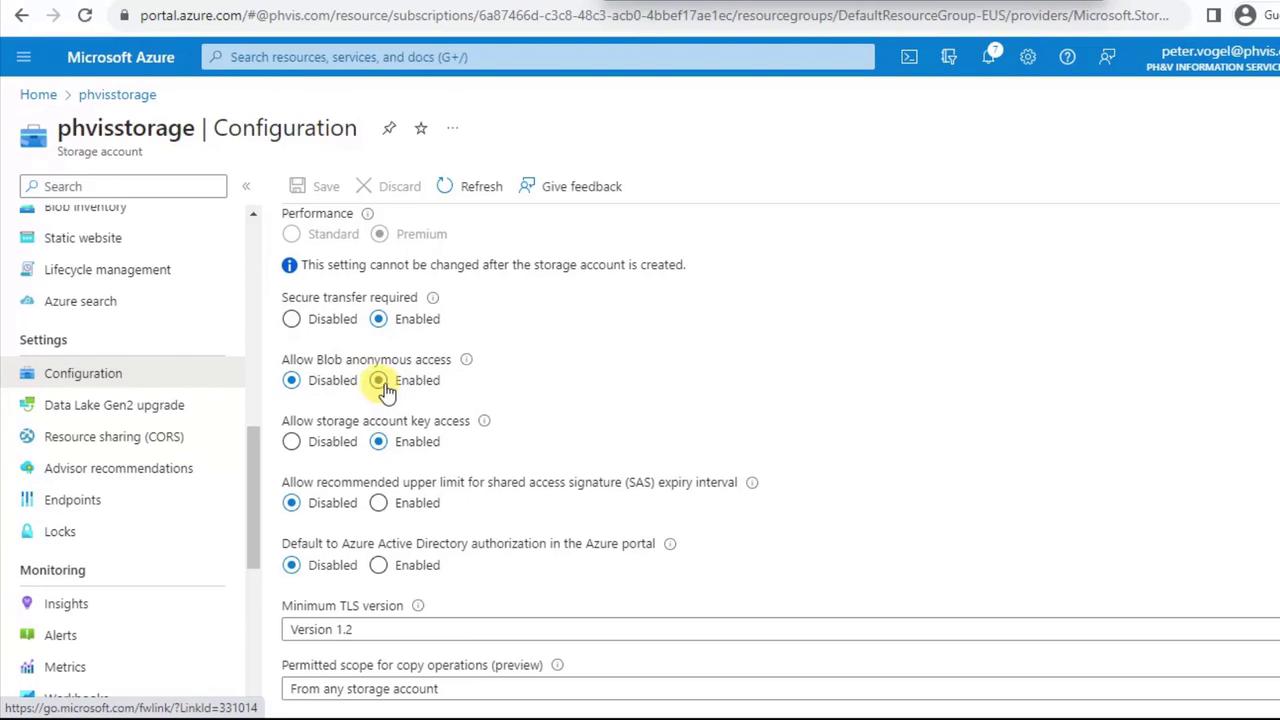Reload the page with browser refresh icon

click(x=85, y=15)
